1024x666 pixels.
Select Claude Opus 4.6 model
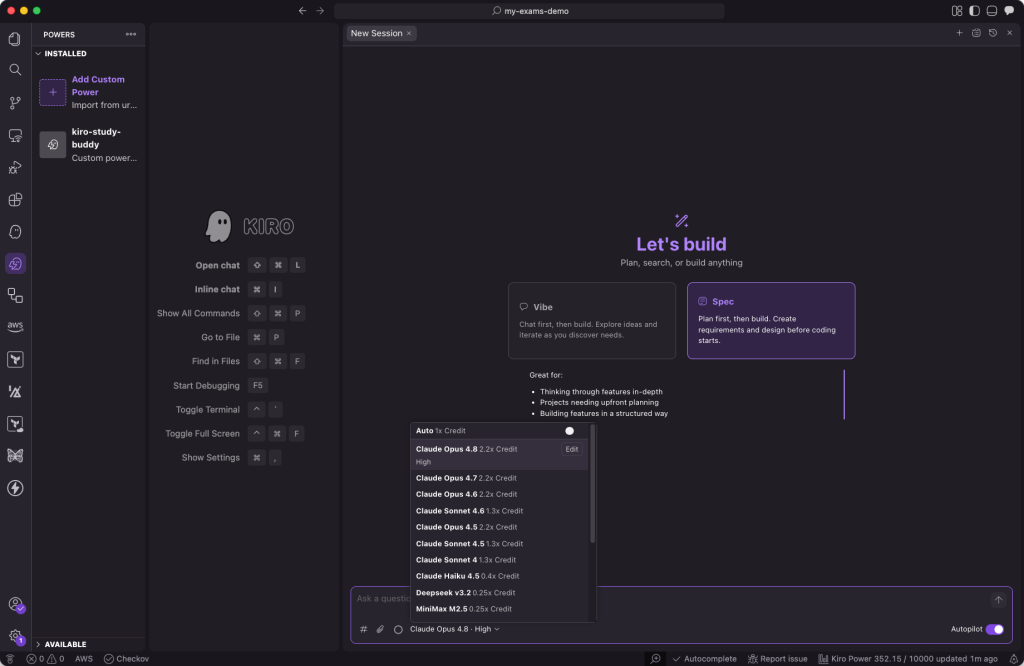pyautogui.click(x=500, y=494)
